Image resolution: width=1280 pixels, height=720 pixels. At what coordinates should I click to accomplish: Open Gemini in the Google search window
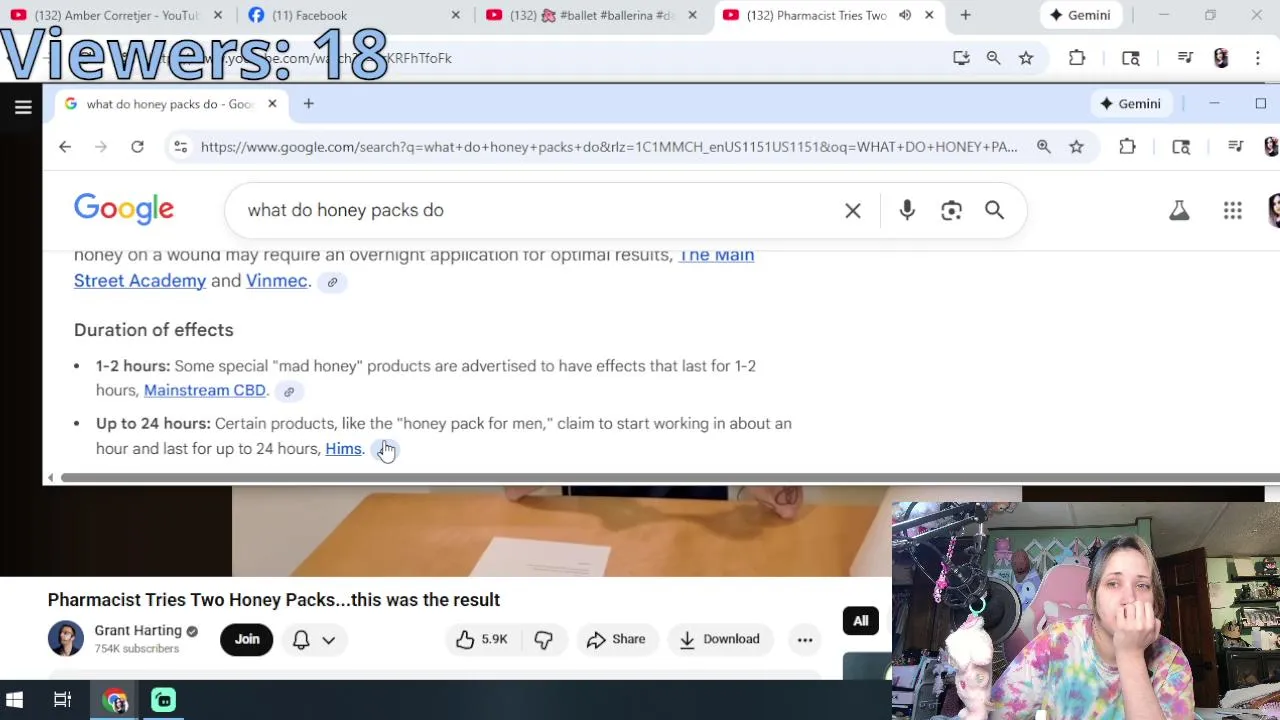pos(1130,104)
